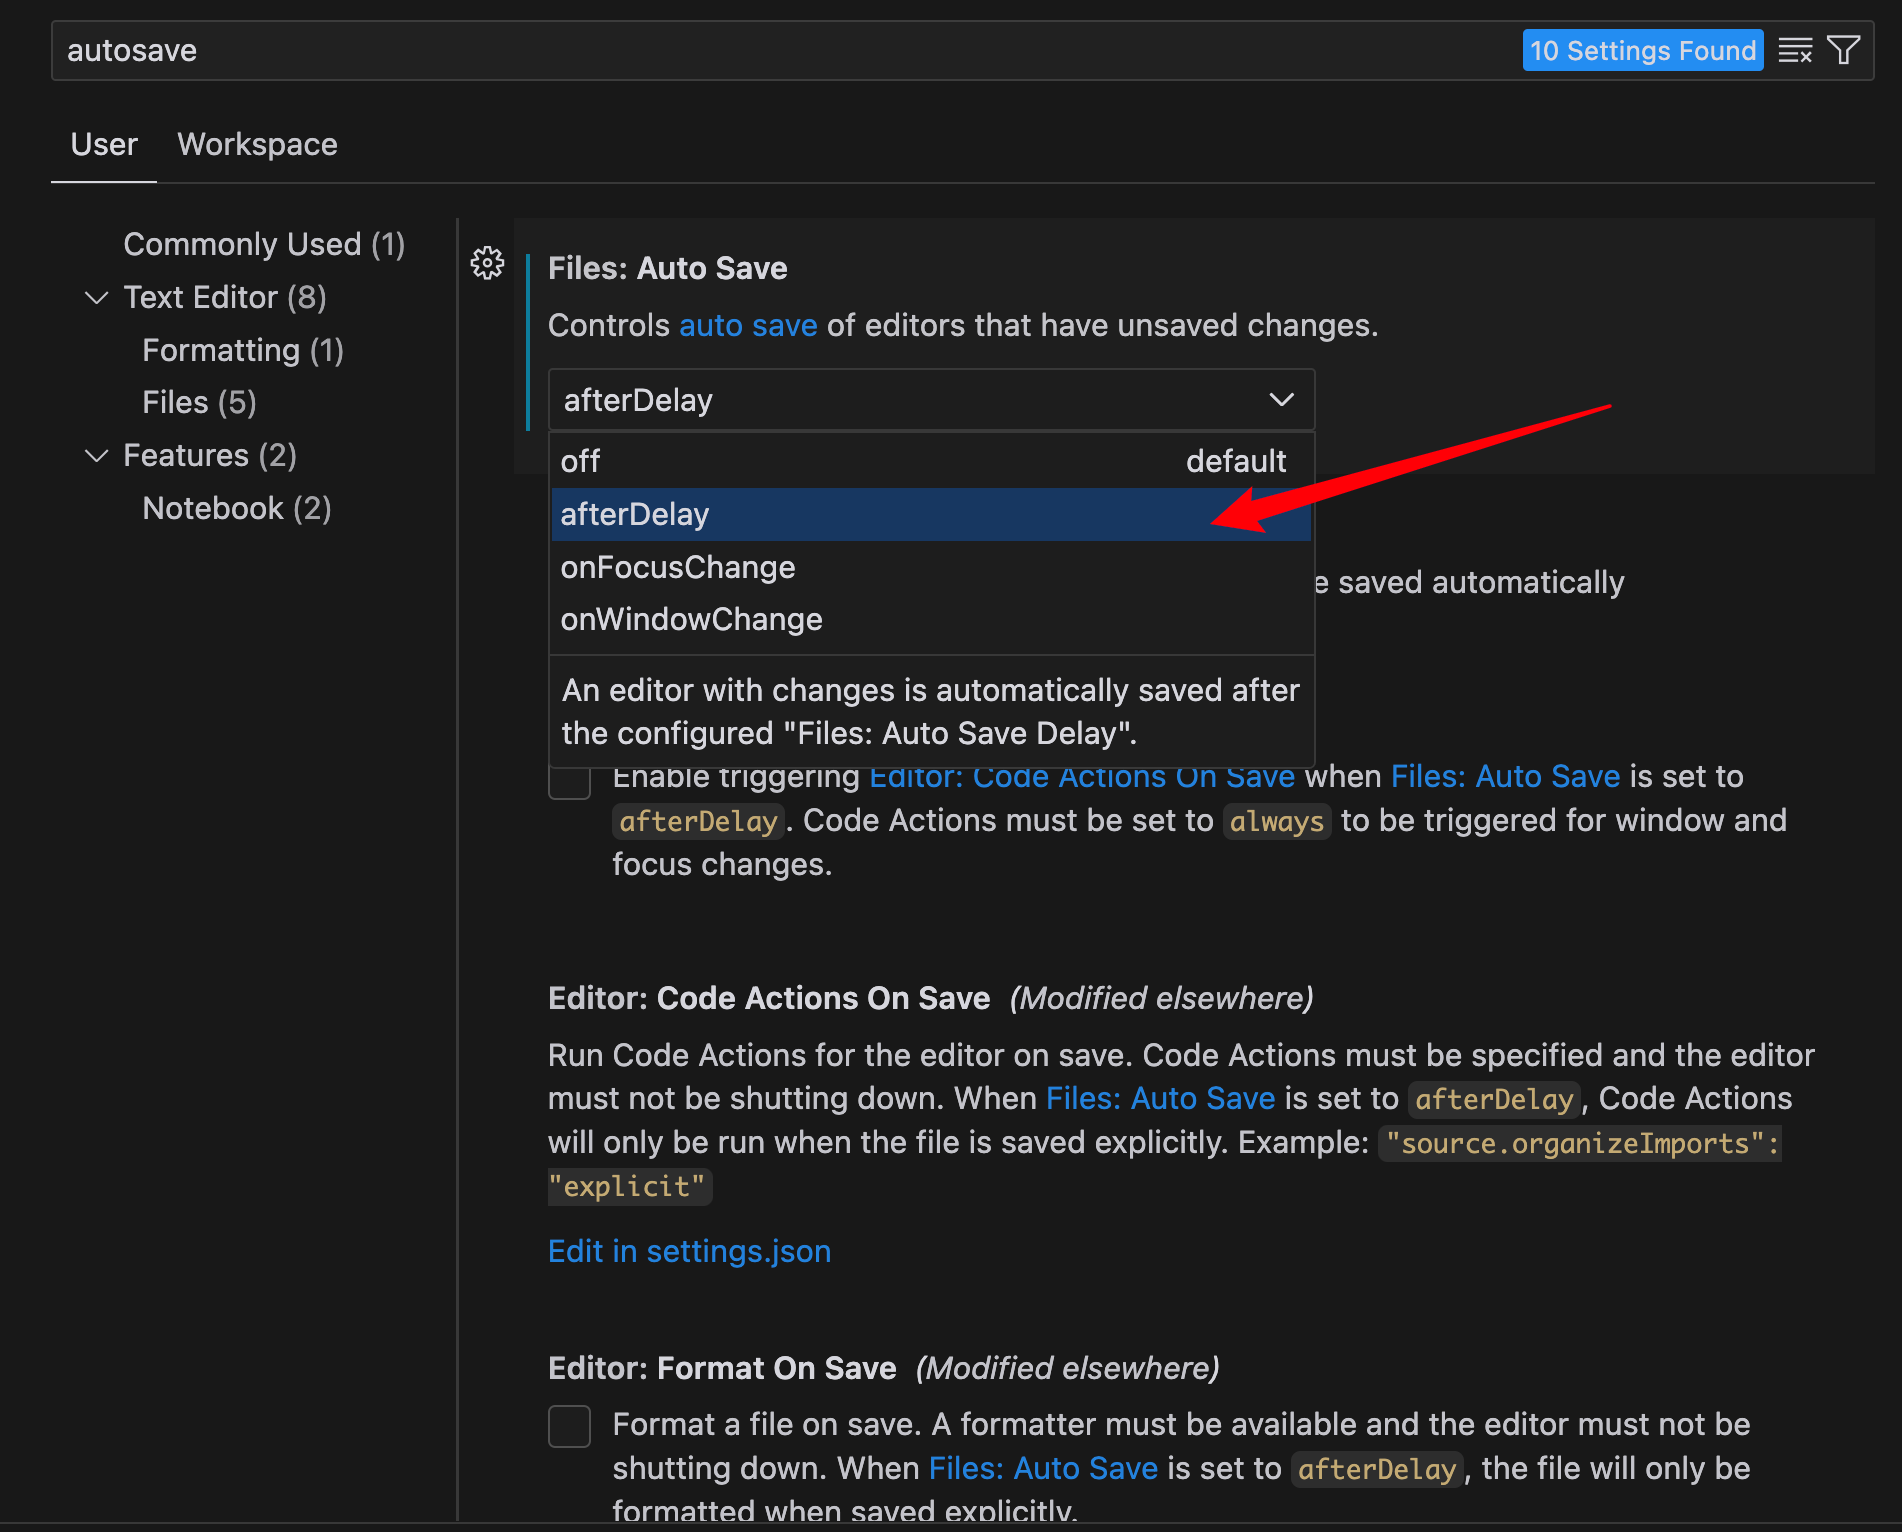Click the gear icon beside Files: Auto Save
Screen dimensions: 1902x1532
(x=487, y=264)
